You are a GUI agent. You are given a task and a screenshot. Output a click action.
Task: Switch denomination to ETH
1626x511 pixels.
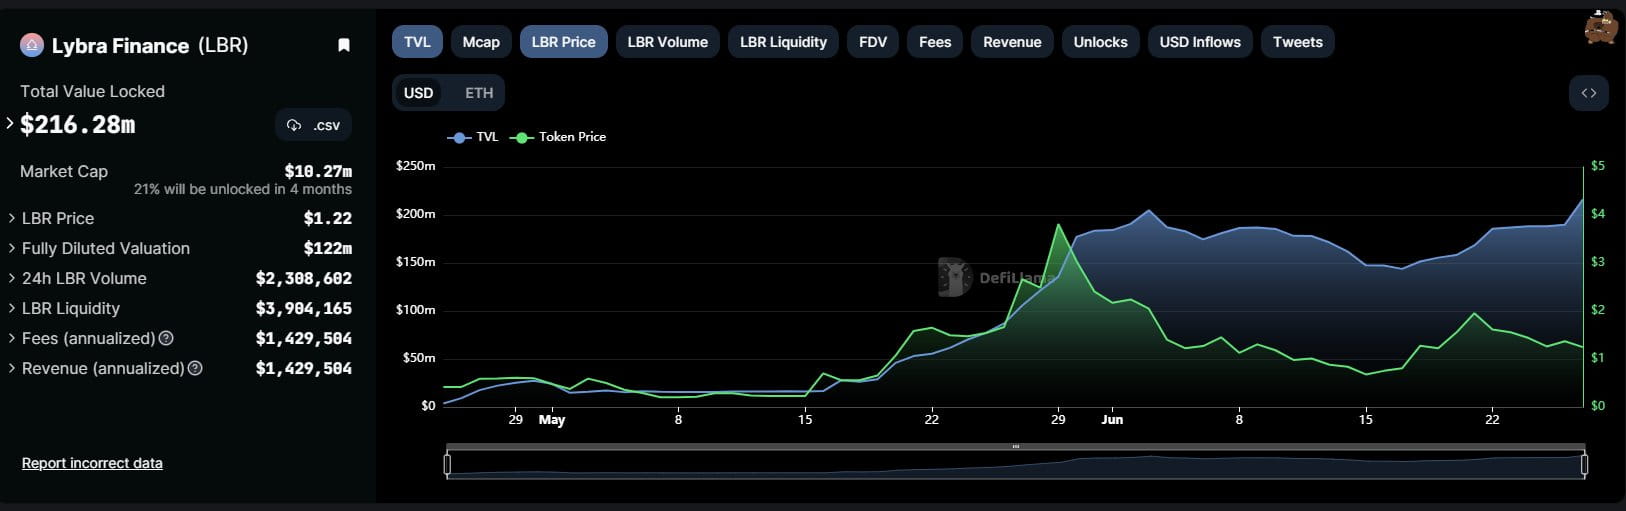(x=479, y=93)
